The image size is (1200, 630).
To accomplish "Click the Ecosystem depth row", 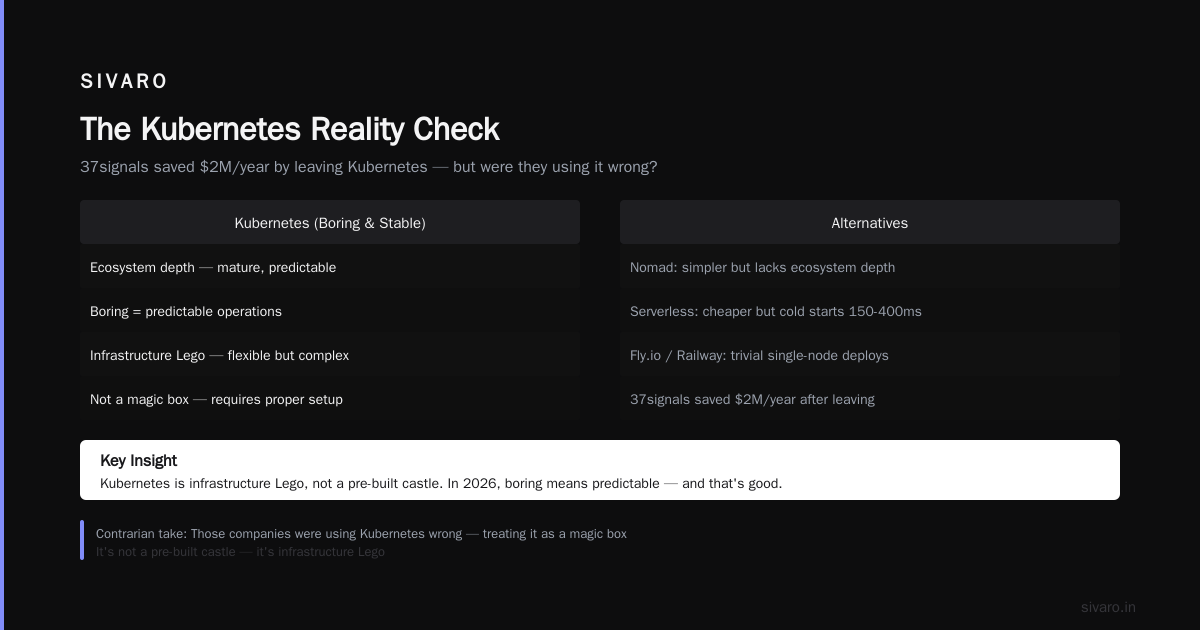I will point(330,268).
